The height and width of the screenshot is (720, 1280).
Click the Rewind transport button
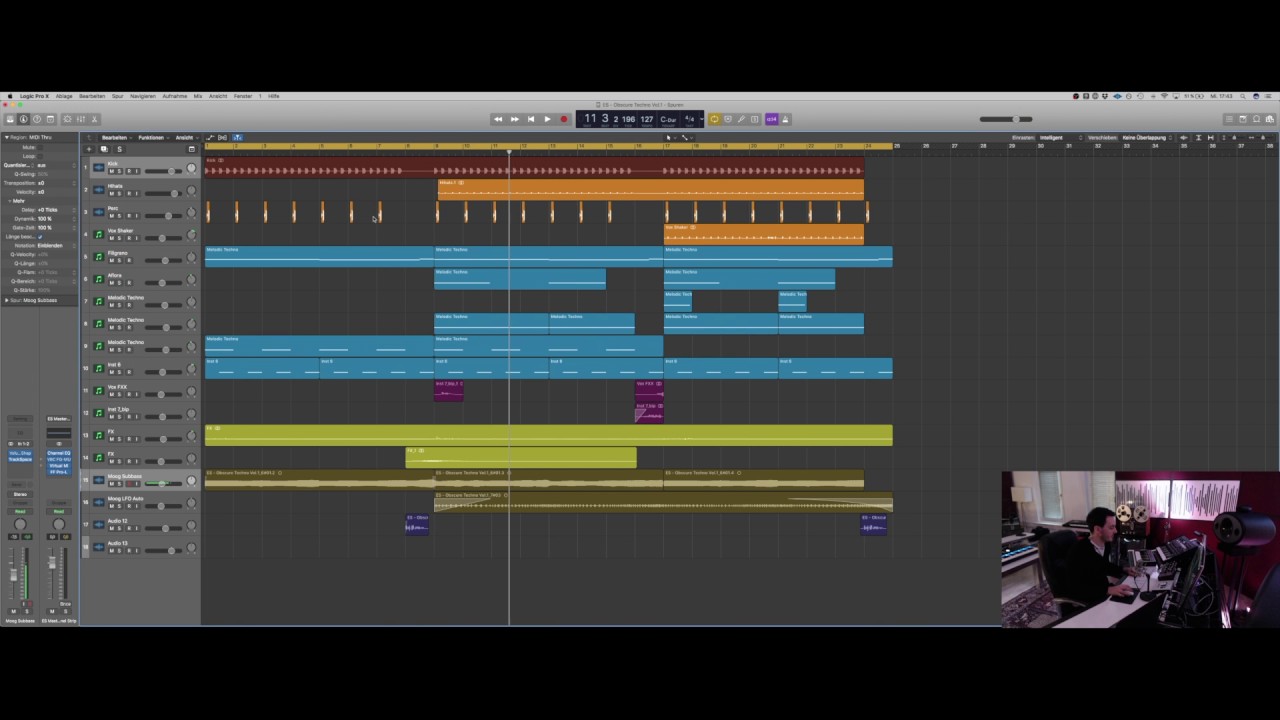tap(498, 119)
